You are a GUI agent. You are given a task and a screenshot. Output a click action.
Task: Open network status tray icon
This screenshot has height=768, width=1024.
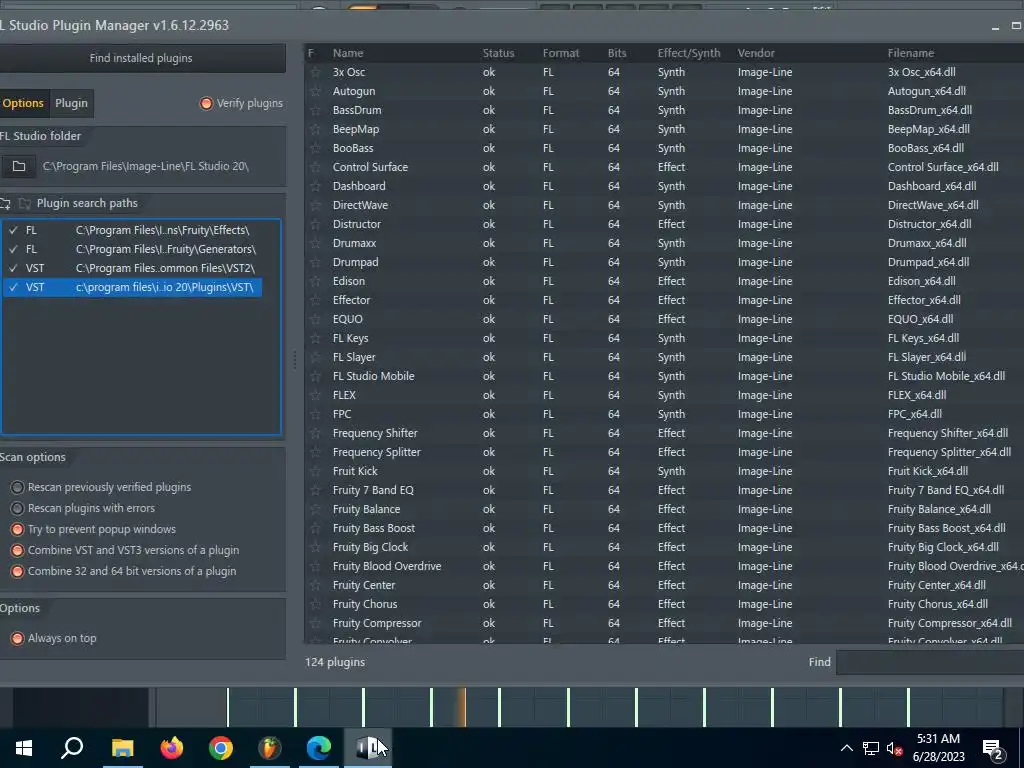click(871, 748)
